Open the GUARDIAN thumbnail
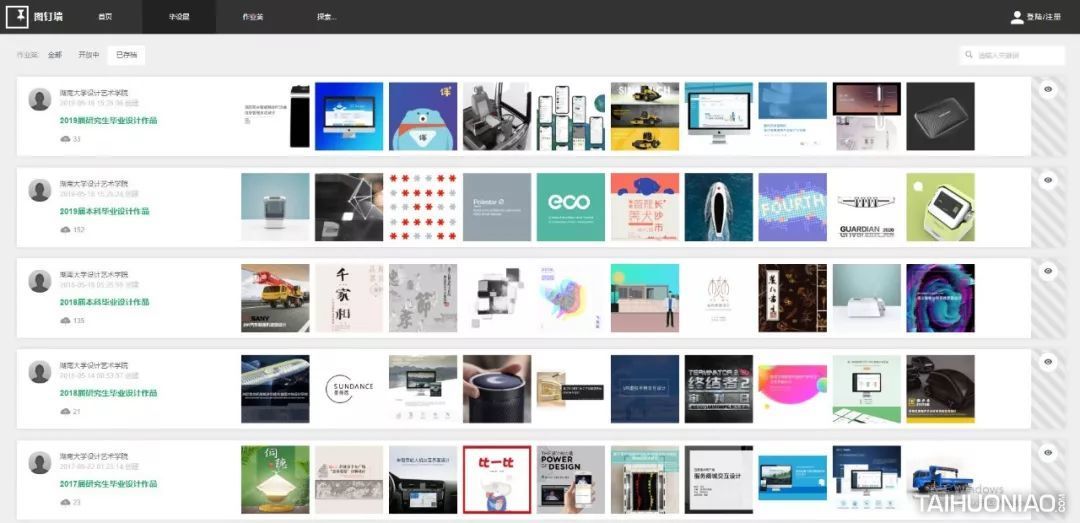 [x=866, y=207]
